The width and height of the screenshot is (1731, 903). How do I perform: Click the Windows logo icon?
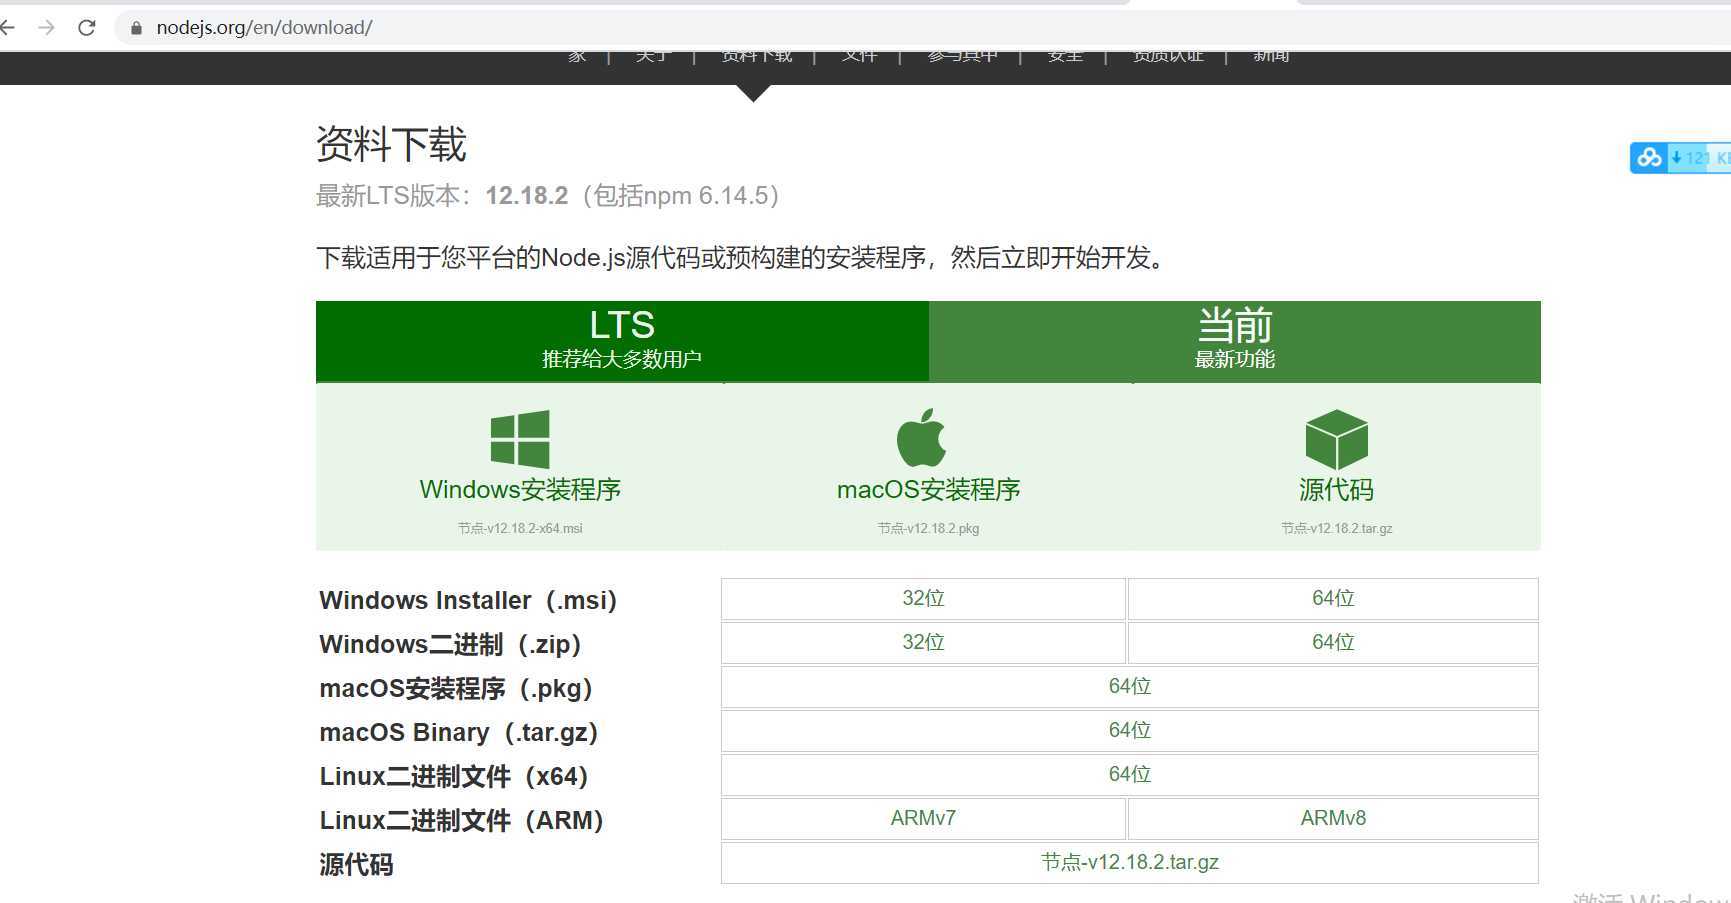(x=520, y=439)
